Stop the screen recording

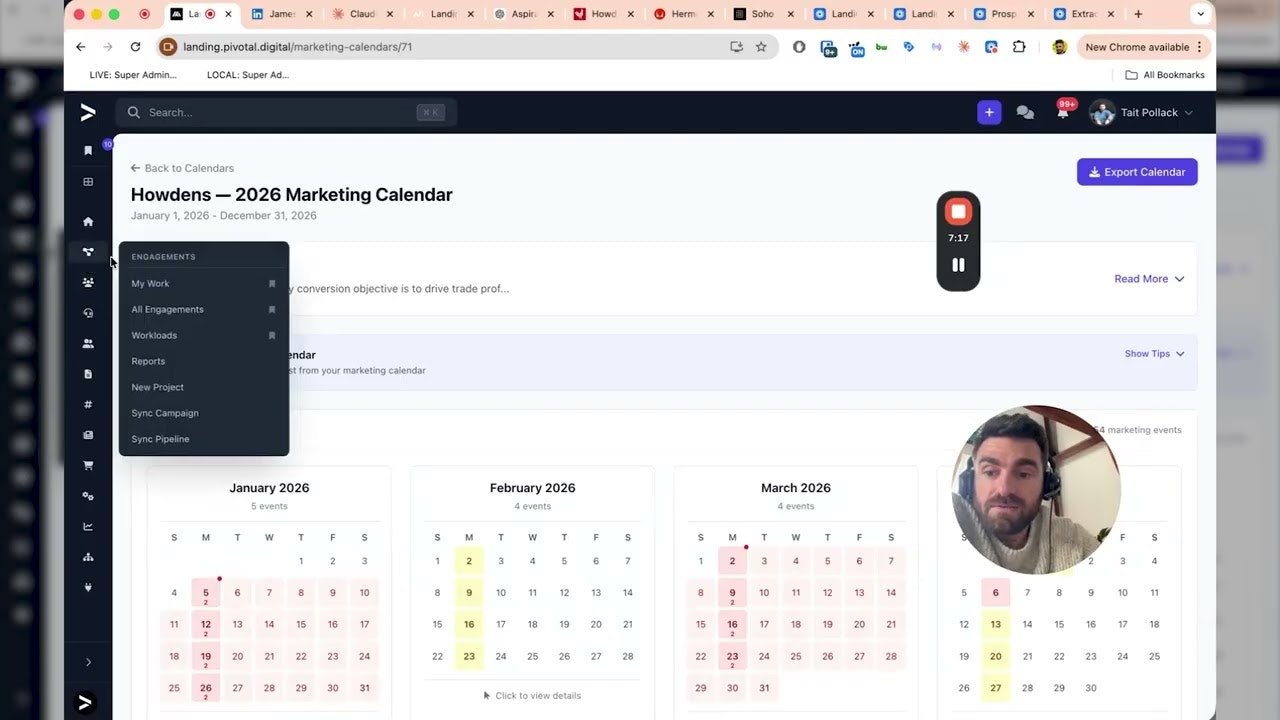click(958, 212)
